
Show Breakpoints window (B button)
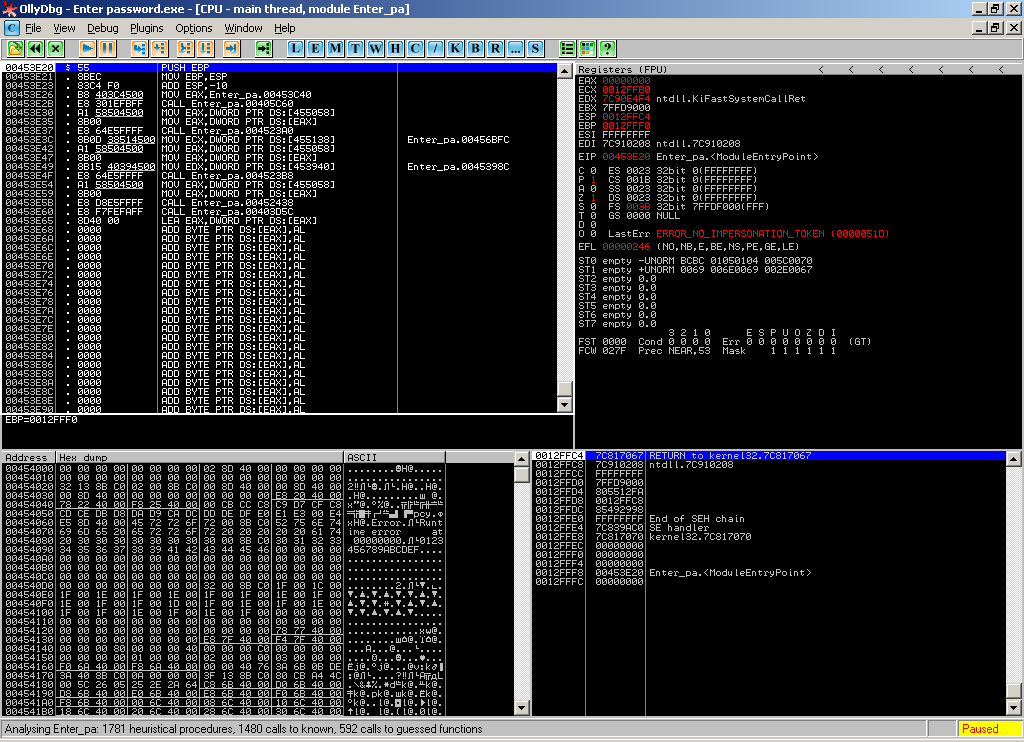(x=475, y=48)
